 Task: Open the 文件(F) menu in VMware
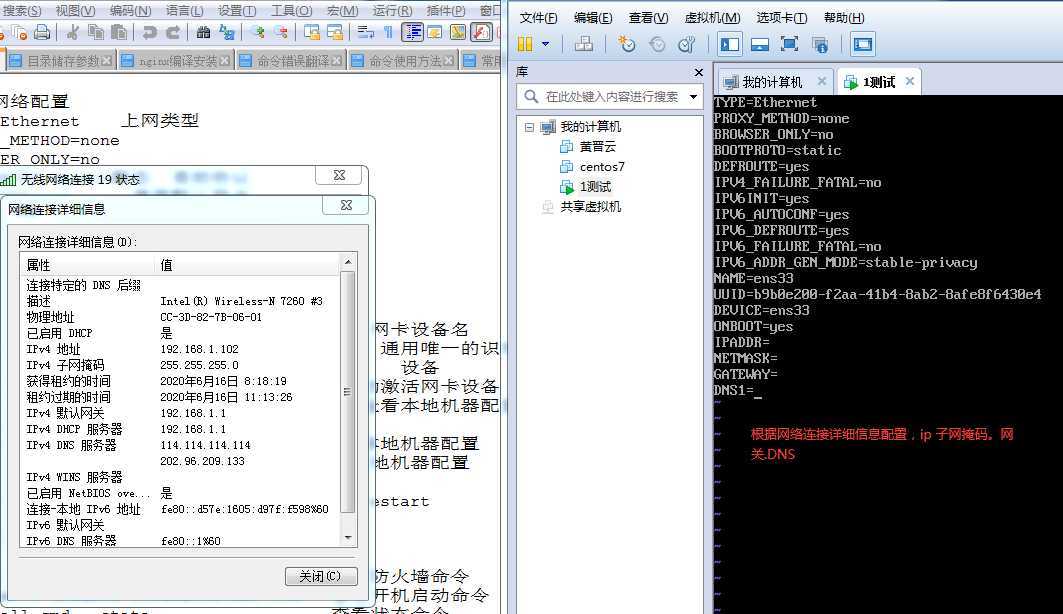coord(538,18)
